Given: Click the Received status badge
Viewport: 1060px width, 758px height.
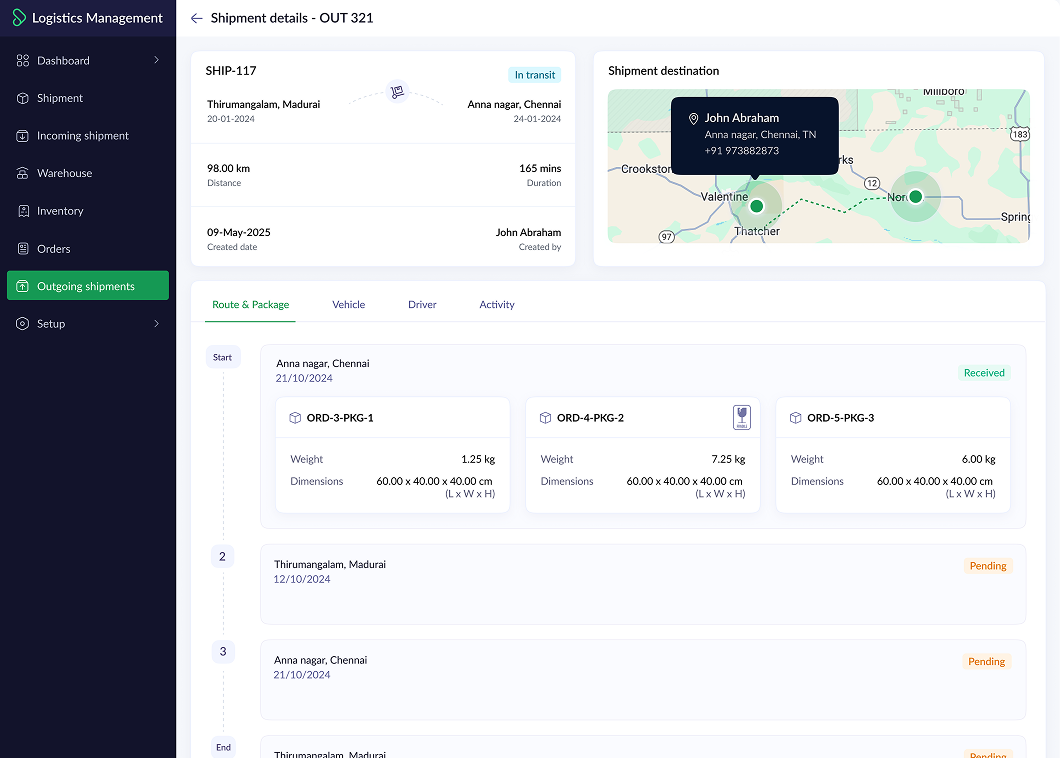Looking at the screenshot, I should tap(984, 373).
